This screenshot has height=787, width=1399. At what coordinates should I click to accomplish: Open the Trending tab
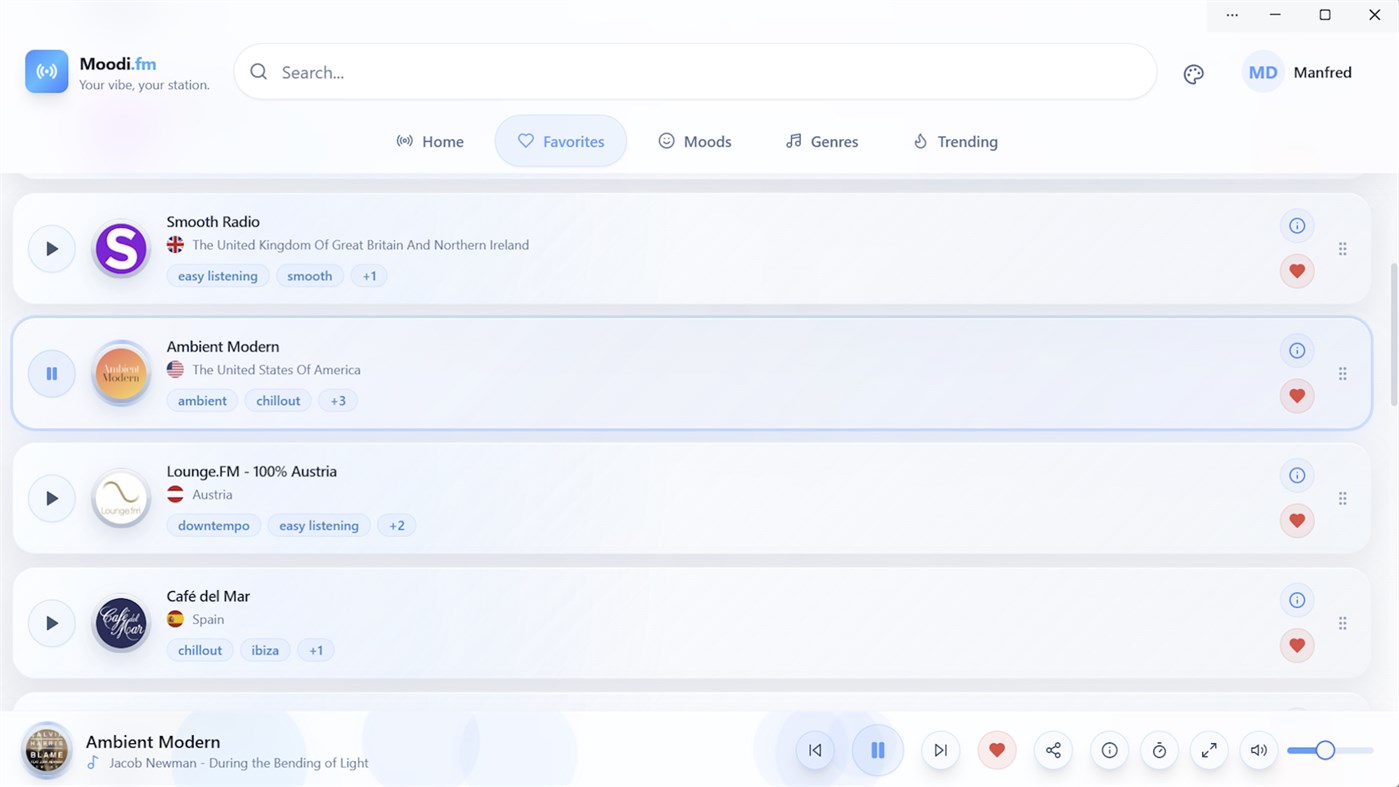point(955,142)
